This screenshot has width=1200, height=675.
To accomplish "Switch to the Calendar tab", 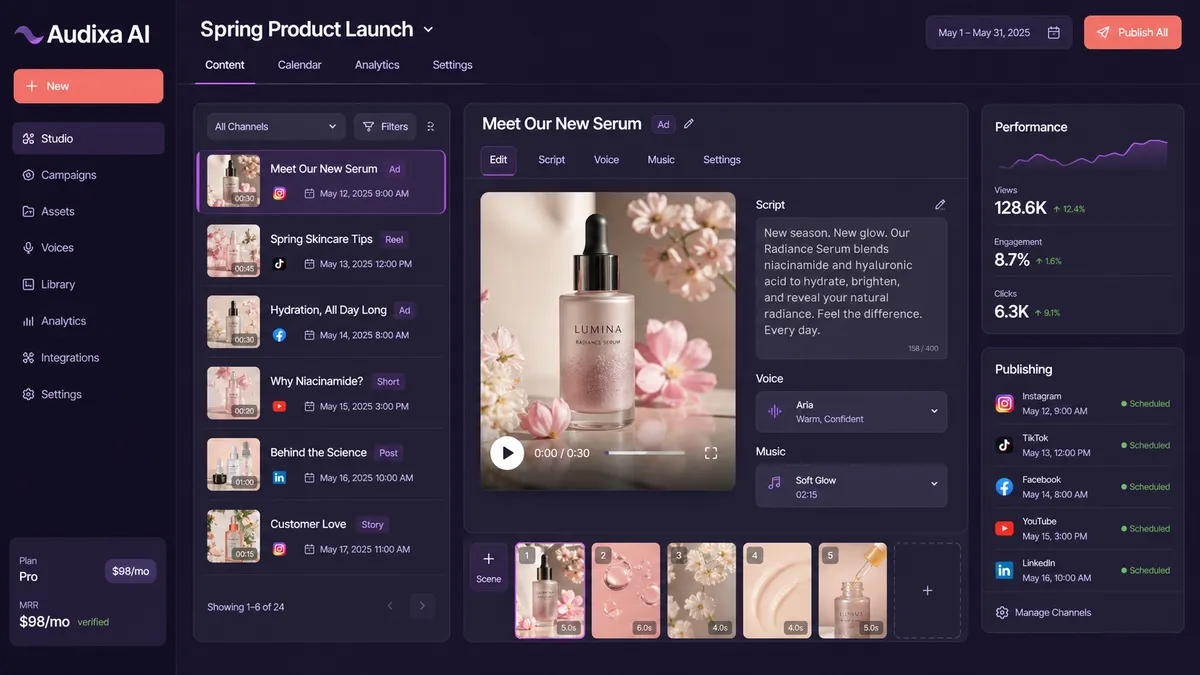I will pos(300,65).
